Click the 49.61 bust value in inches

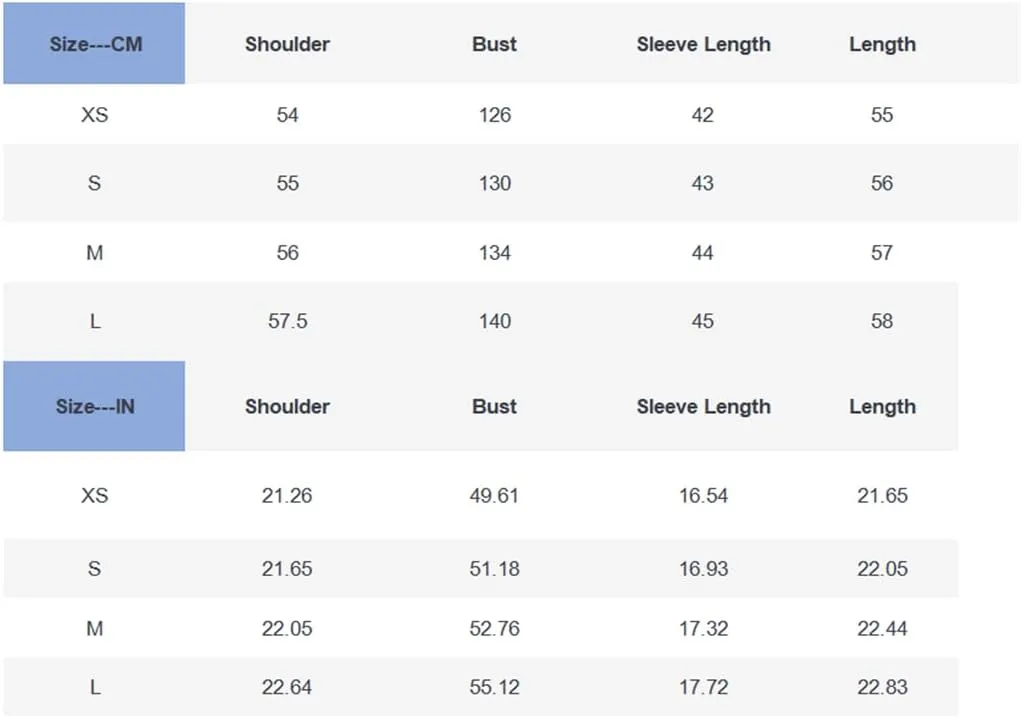[494, 495]
